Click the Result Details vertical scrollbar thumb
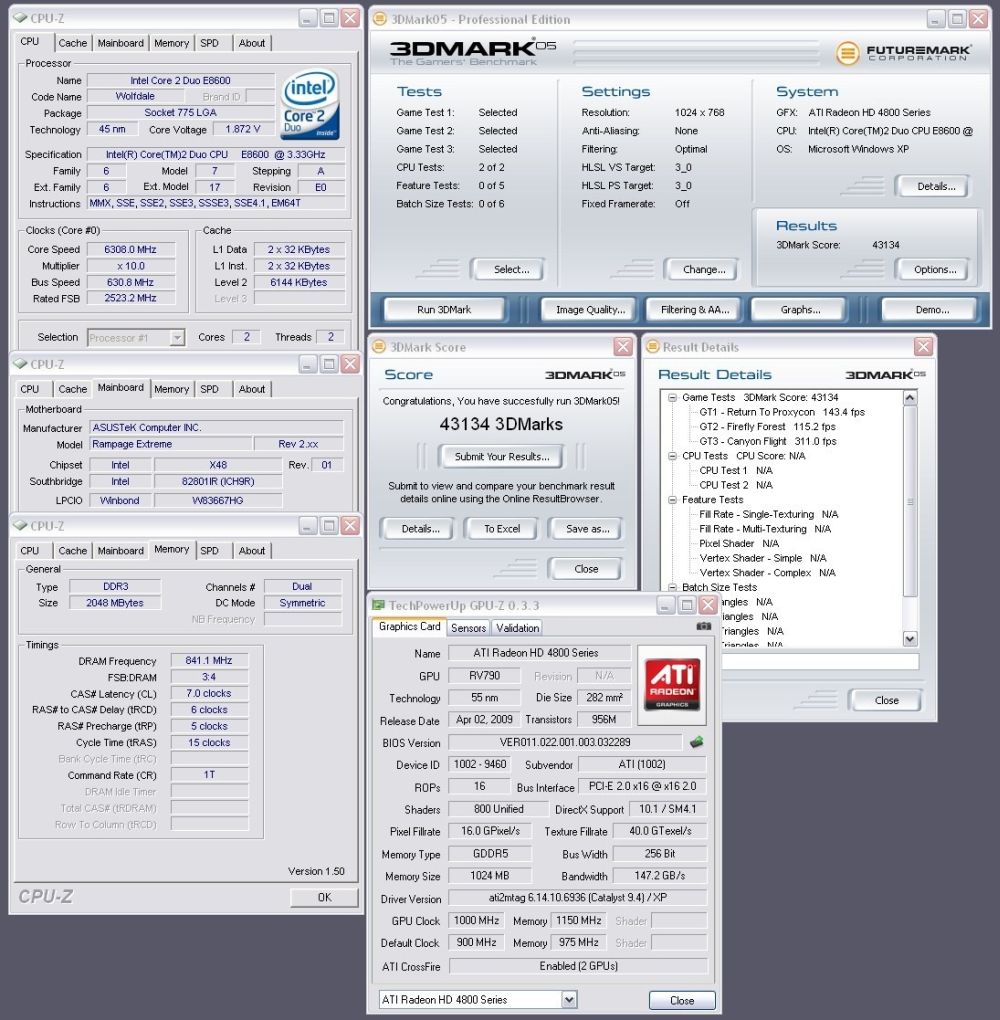The height and width of the screenshot is (1020, 1000). [910, 500]
